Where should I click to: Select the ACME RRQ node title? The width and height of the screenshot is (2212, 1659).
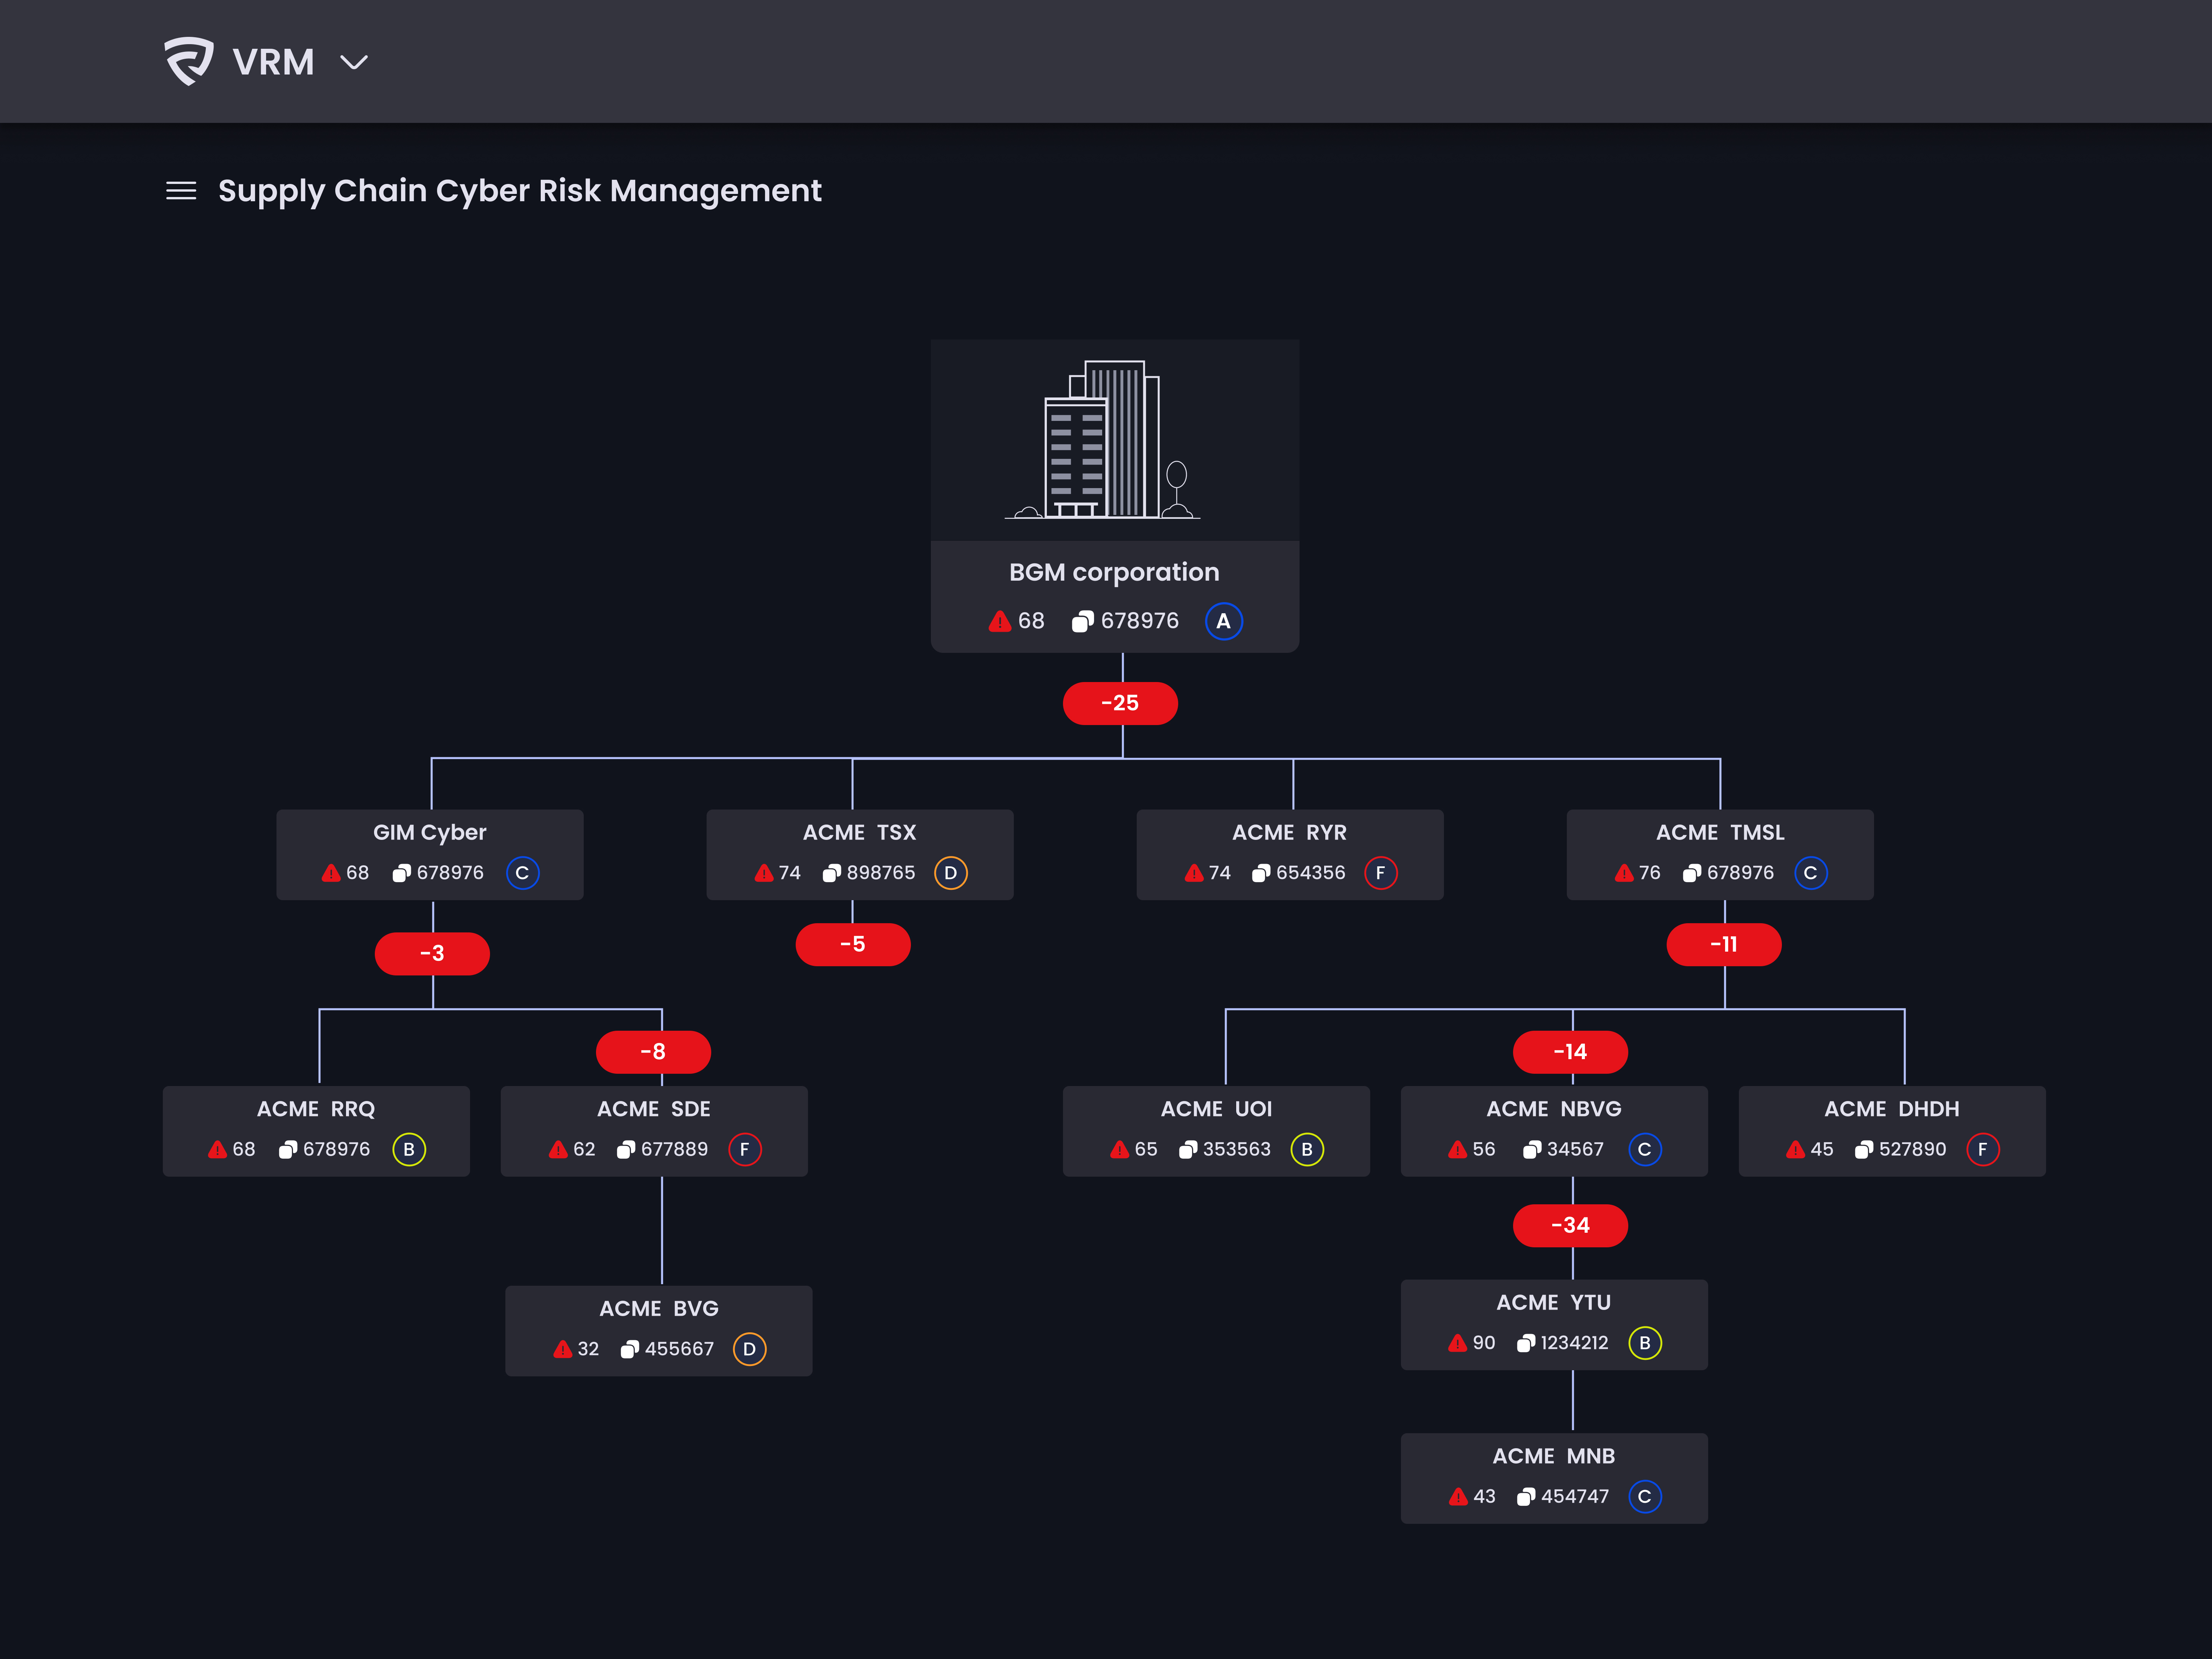316,1109
